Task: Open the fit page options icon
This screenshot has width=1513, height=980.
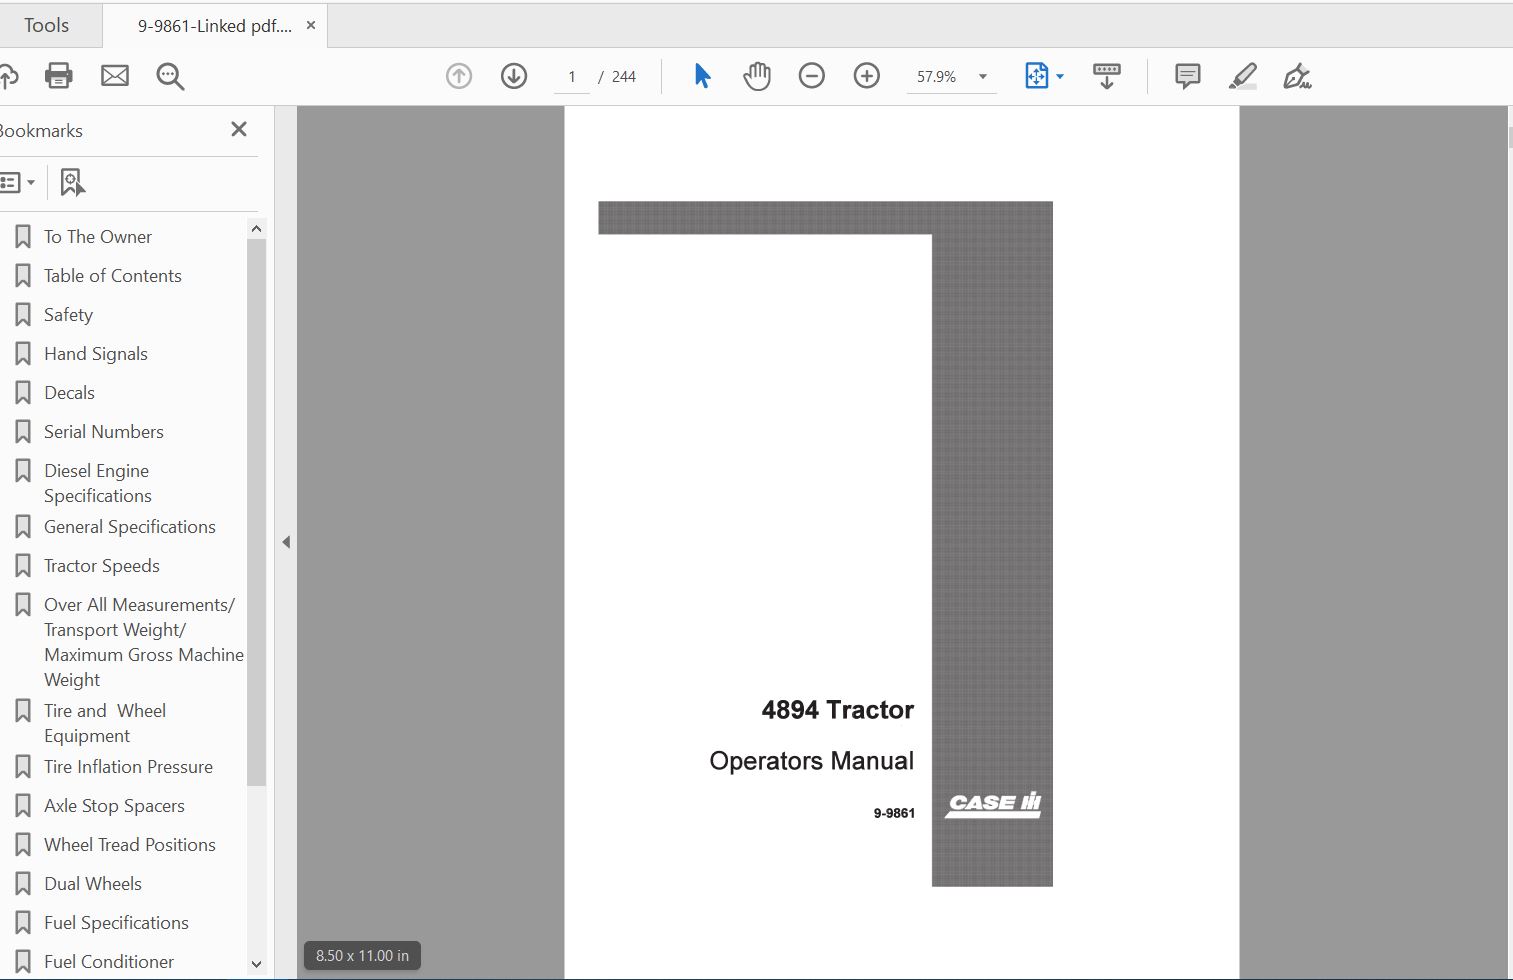Action: pyautogui.click(x=1037, y=76)
